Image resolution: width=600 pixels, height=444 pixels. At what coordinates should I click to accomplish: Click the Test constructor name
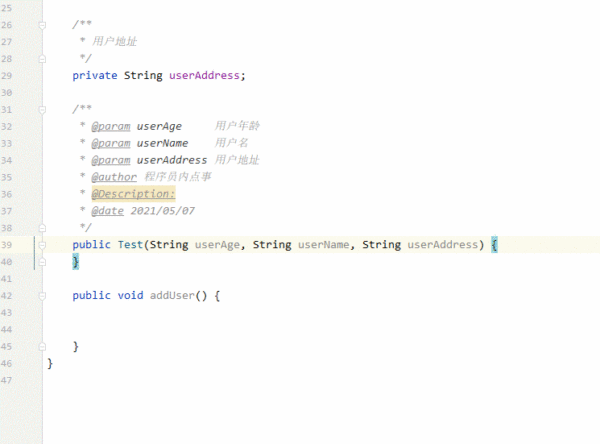[130, 245]
